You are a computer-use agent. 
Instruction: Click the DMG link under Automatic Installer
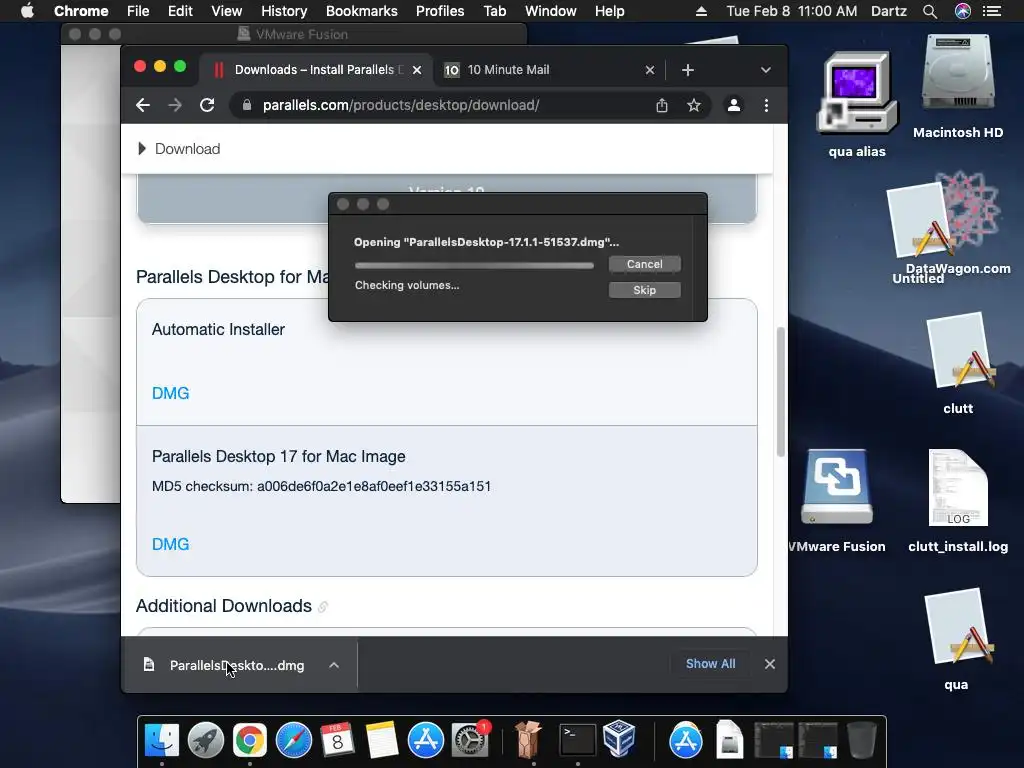tap(170, 393)
